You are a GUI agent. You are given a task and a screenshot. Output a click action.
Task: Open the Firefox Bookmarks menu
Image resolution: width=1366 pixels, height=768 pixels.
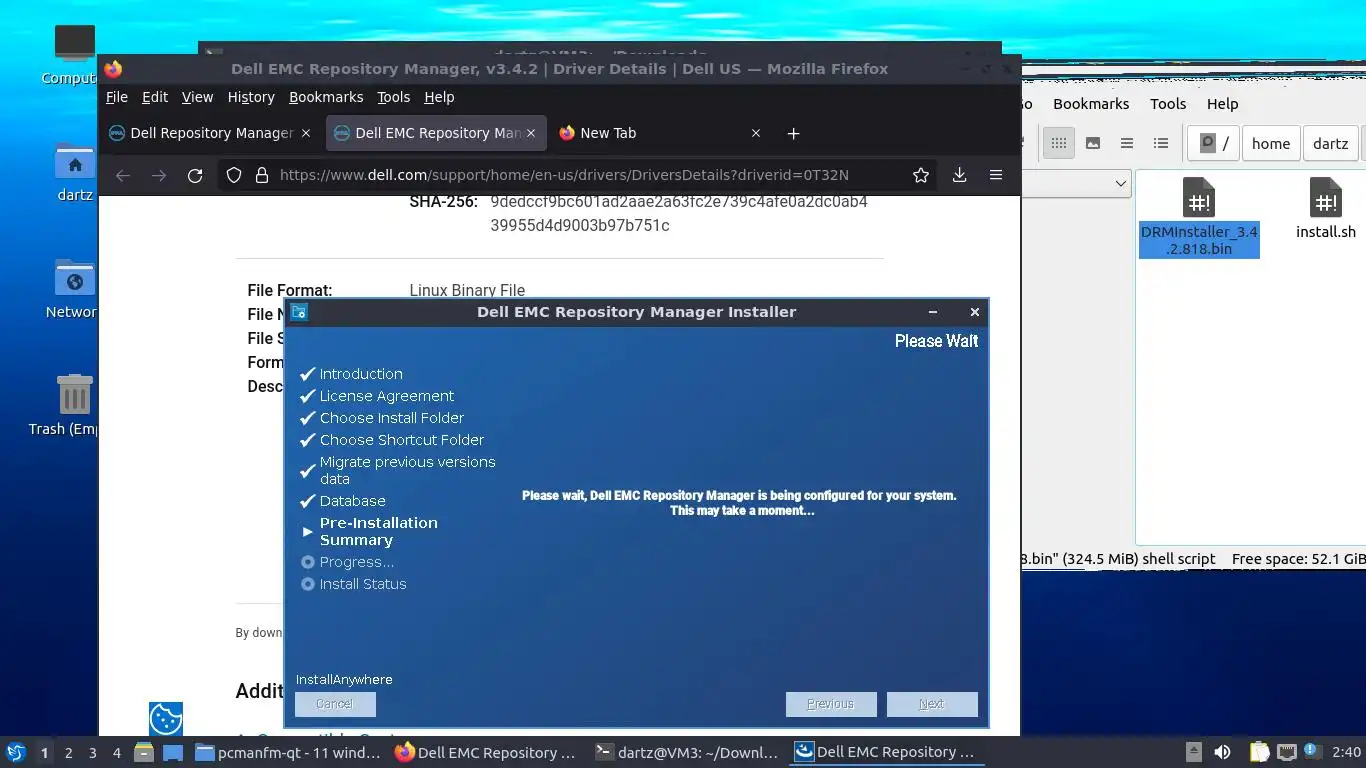[326, 97]
